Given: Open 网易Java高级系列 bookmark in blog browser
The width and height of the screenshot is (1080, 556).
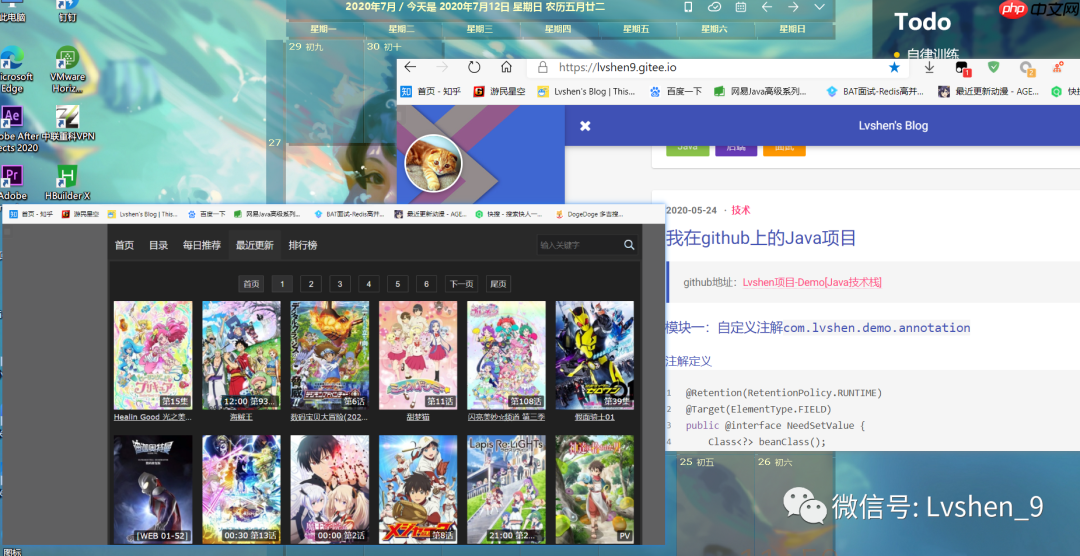Looking at the screenshot, I should tap(760, 91).
